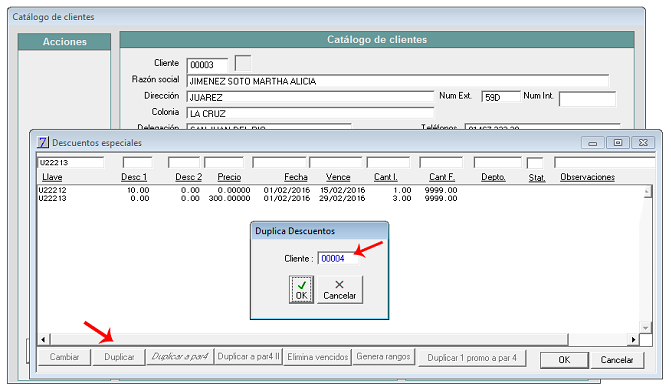Confirm duplication with the green check OK button
Image resolution: width=671 pixels, height=392 pixels.
(301, 290)
